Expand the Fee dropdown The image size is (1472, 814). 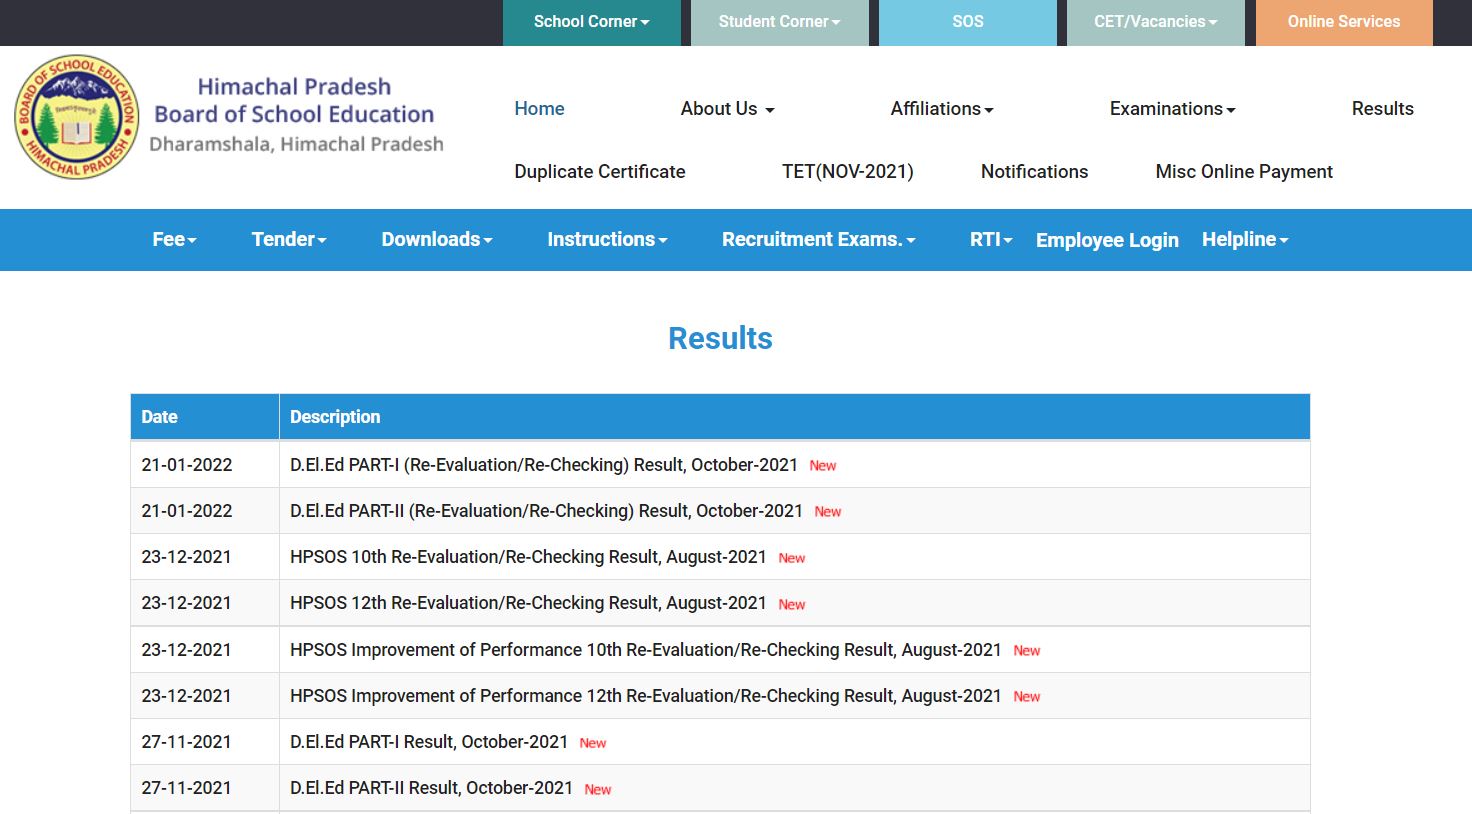[175, 240]
